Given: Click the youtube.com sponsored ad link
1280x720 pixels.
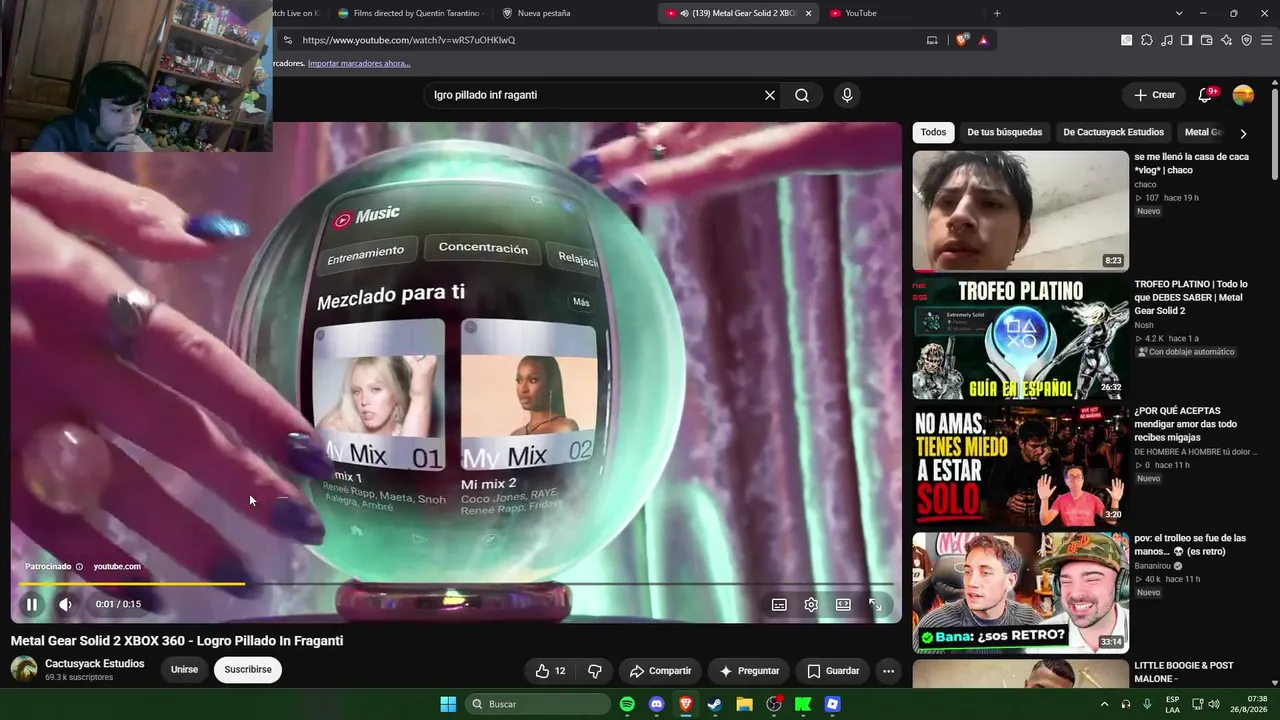Looking at the screenshot, I should [117, 567].
